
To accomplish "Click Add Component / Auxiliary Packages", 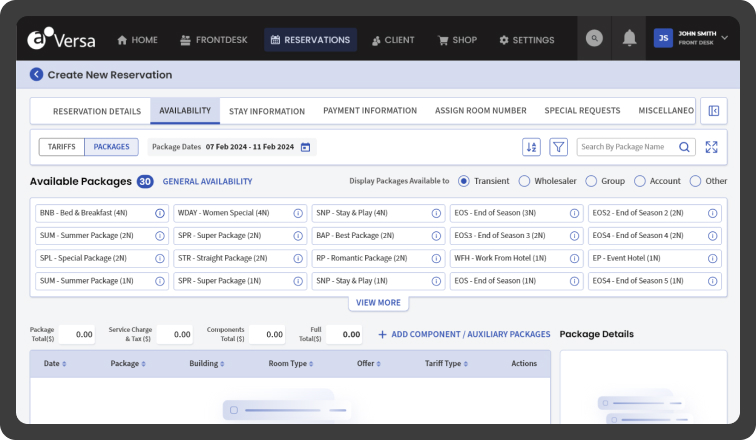I will pyautogui.click(x=464, y=334).
